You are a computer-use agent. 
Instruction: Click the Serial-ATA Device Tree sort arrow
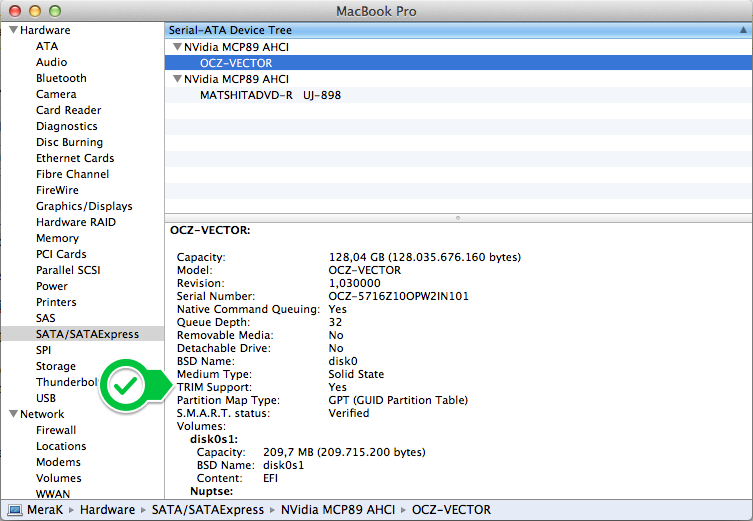[743, 30]
